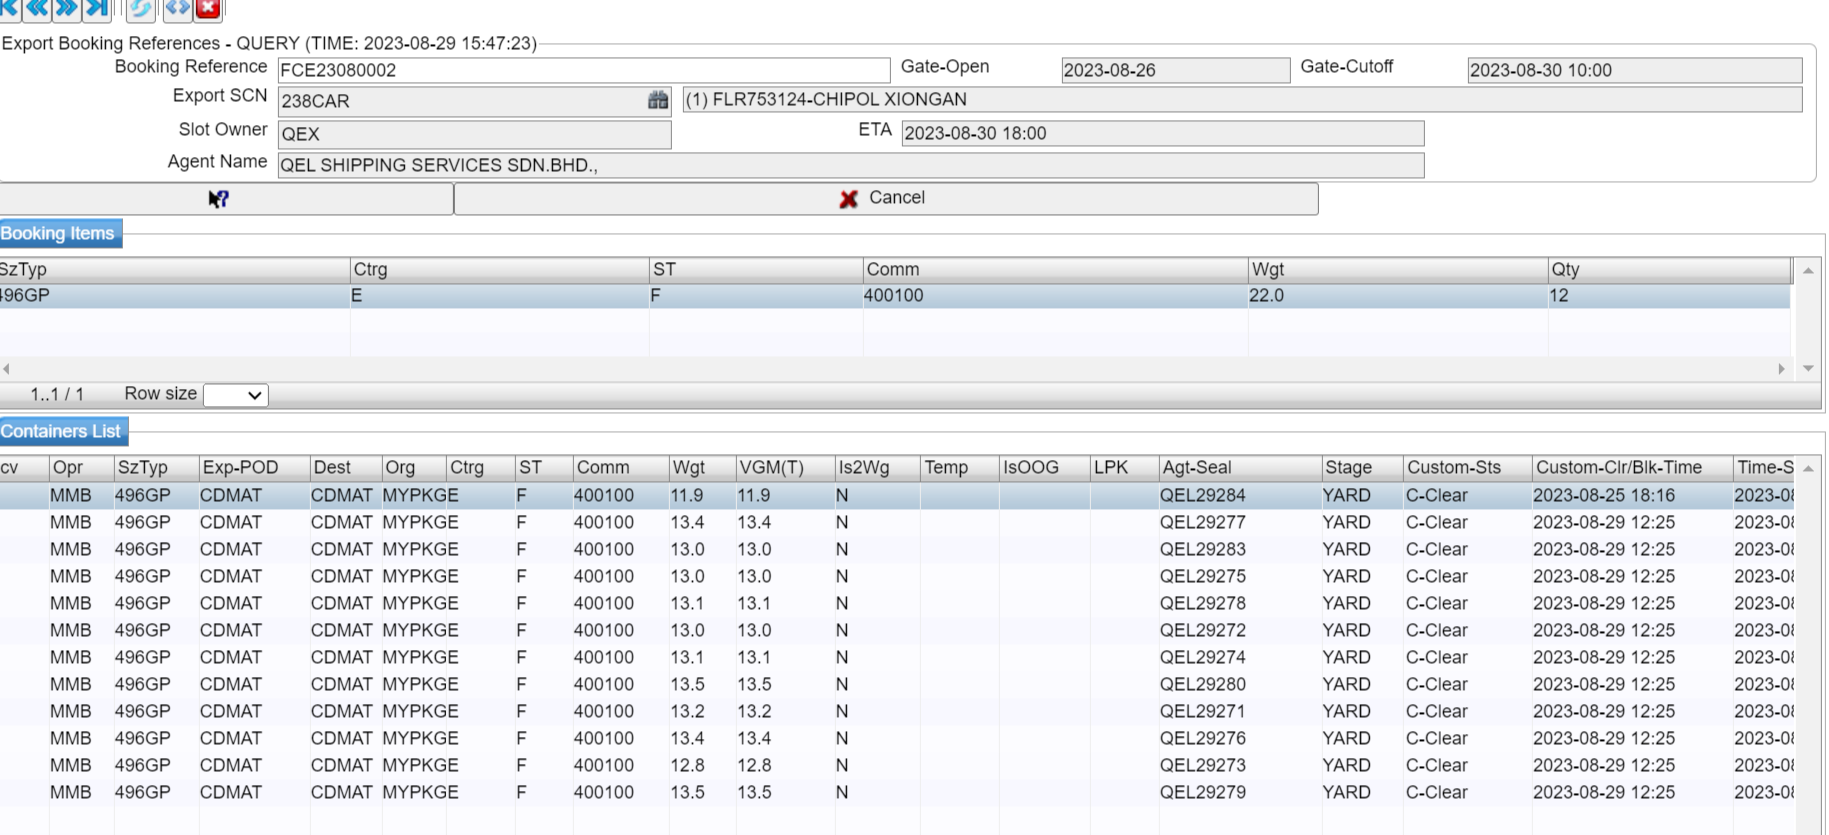This screenshot has width=1829, height=835.
Task: Open the Row size dropdown
Action: click(x=236, y=395)
